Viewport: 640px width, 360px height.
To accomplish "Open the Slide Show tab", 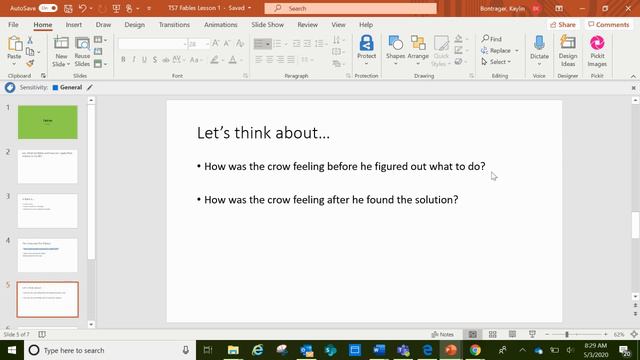I will (267, 24).
